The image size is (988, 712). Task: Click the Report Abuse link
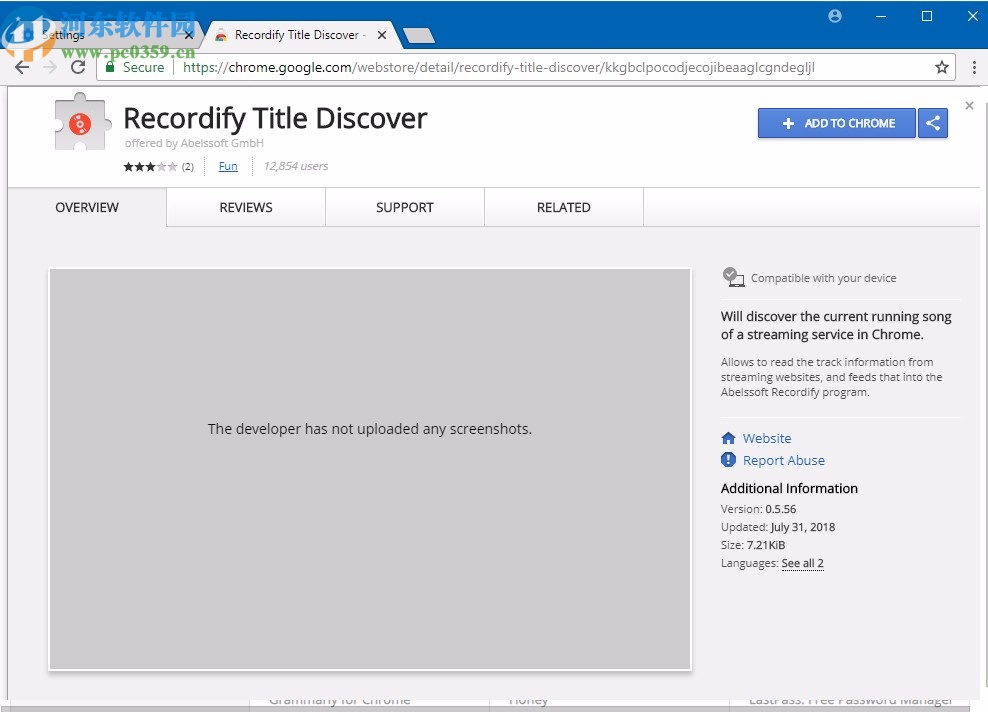[x=783, y=460]
